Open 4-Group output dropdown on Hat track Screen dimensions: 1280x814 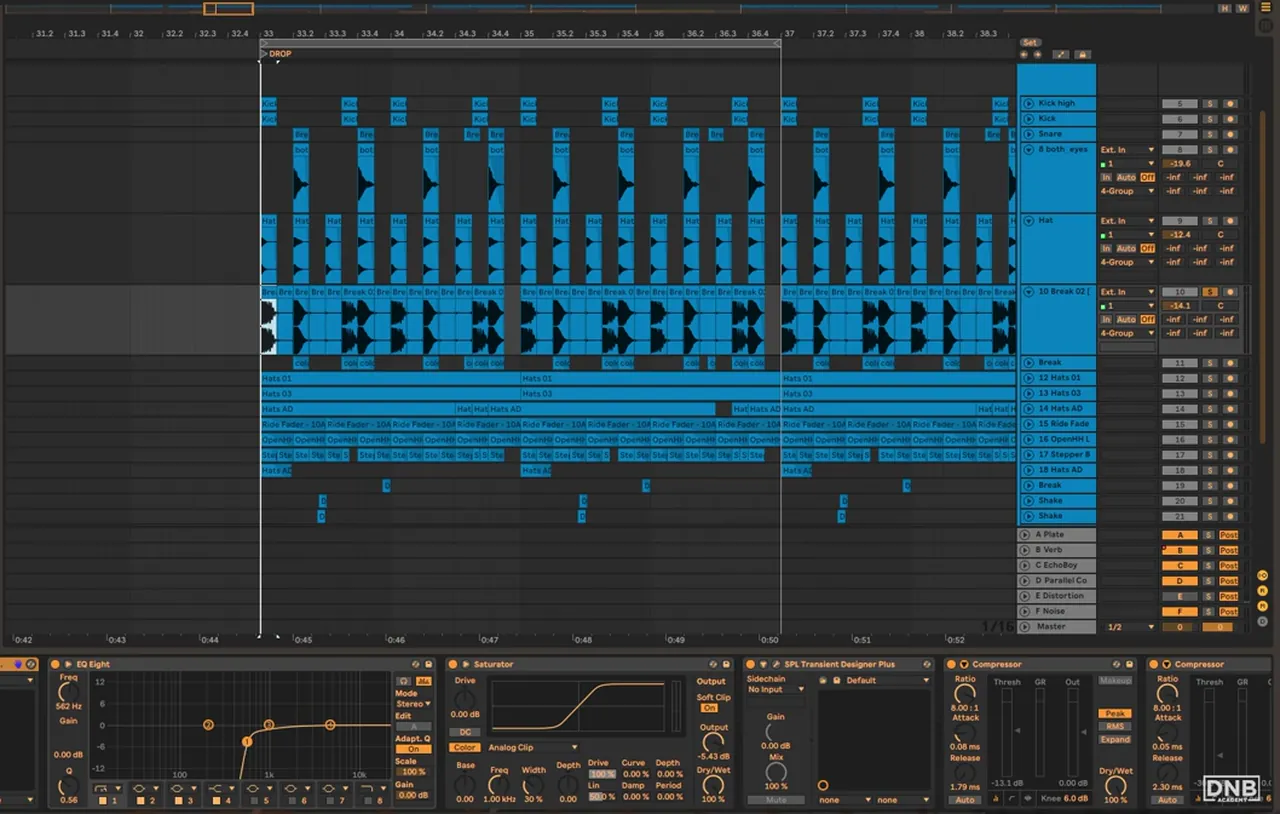[1127, 262]
